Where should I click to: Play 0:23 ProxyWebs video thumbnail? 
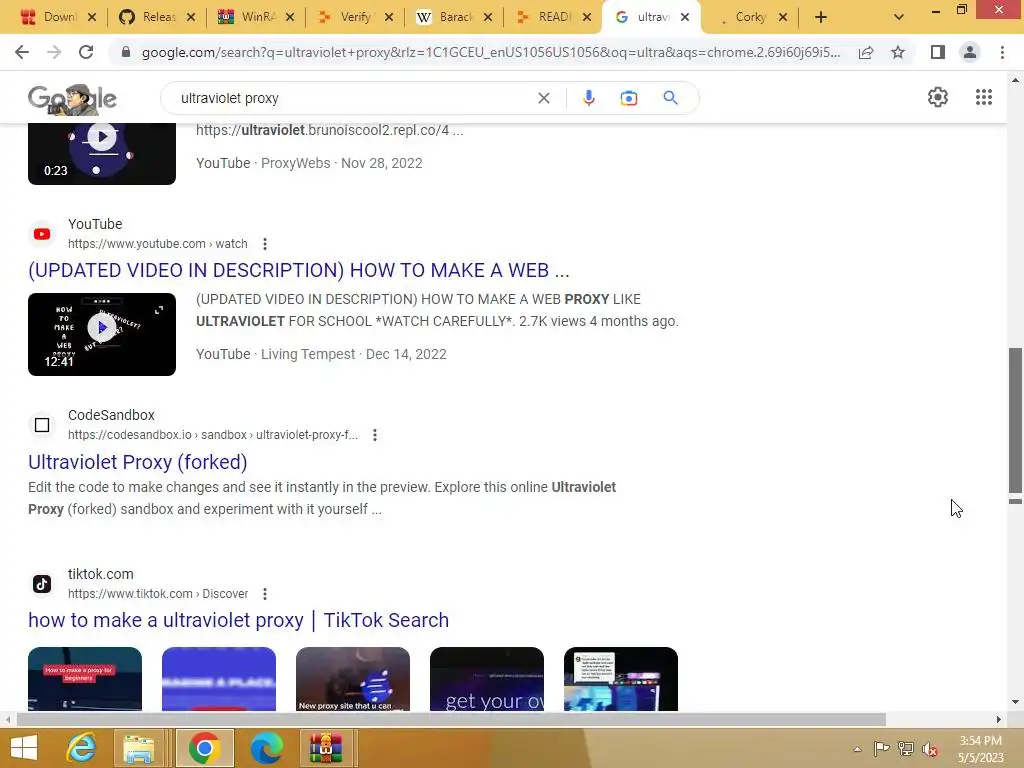click(102, 153)
